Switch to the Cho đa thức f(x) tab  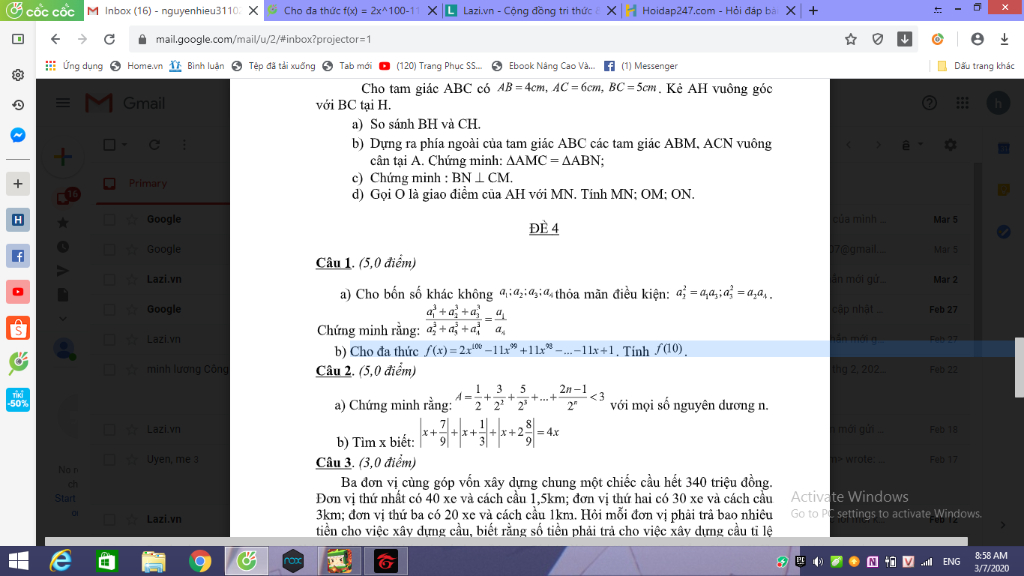click(352, 10)
